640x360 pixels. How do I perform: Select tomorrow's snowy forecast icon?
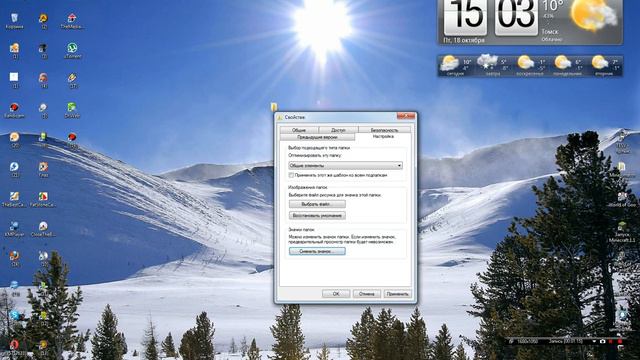tap(487, 62)
